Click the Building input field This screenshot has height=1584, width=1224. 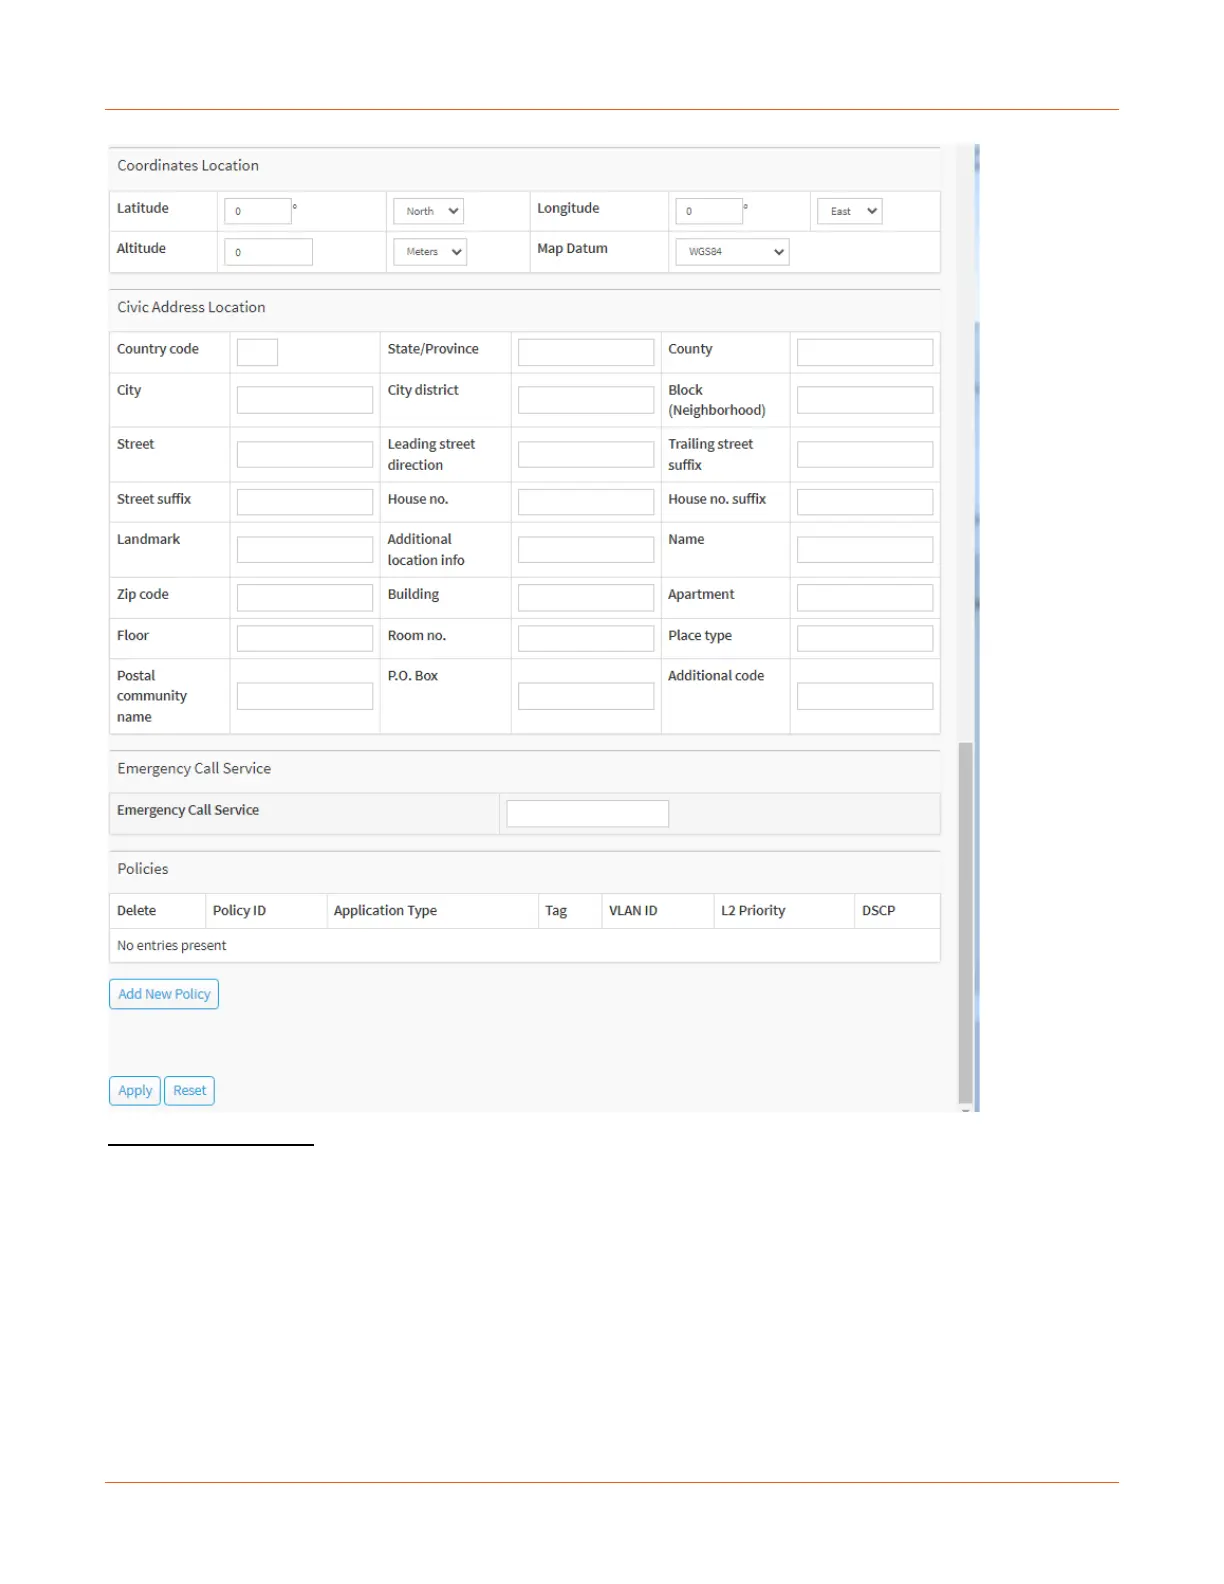point(586,597)
